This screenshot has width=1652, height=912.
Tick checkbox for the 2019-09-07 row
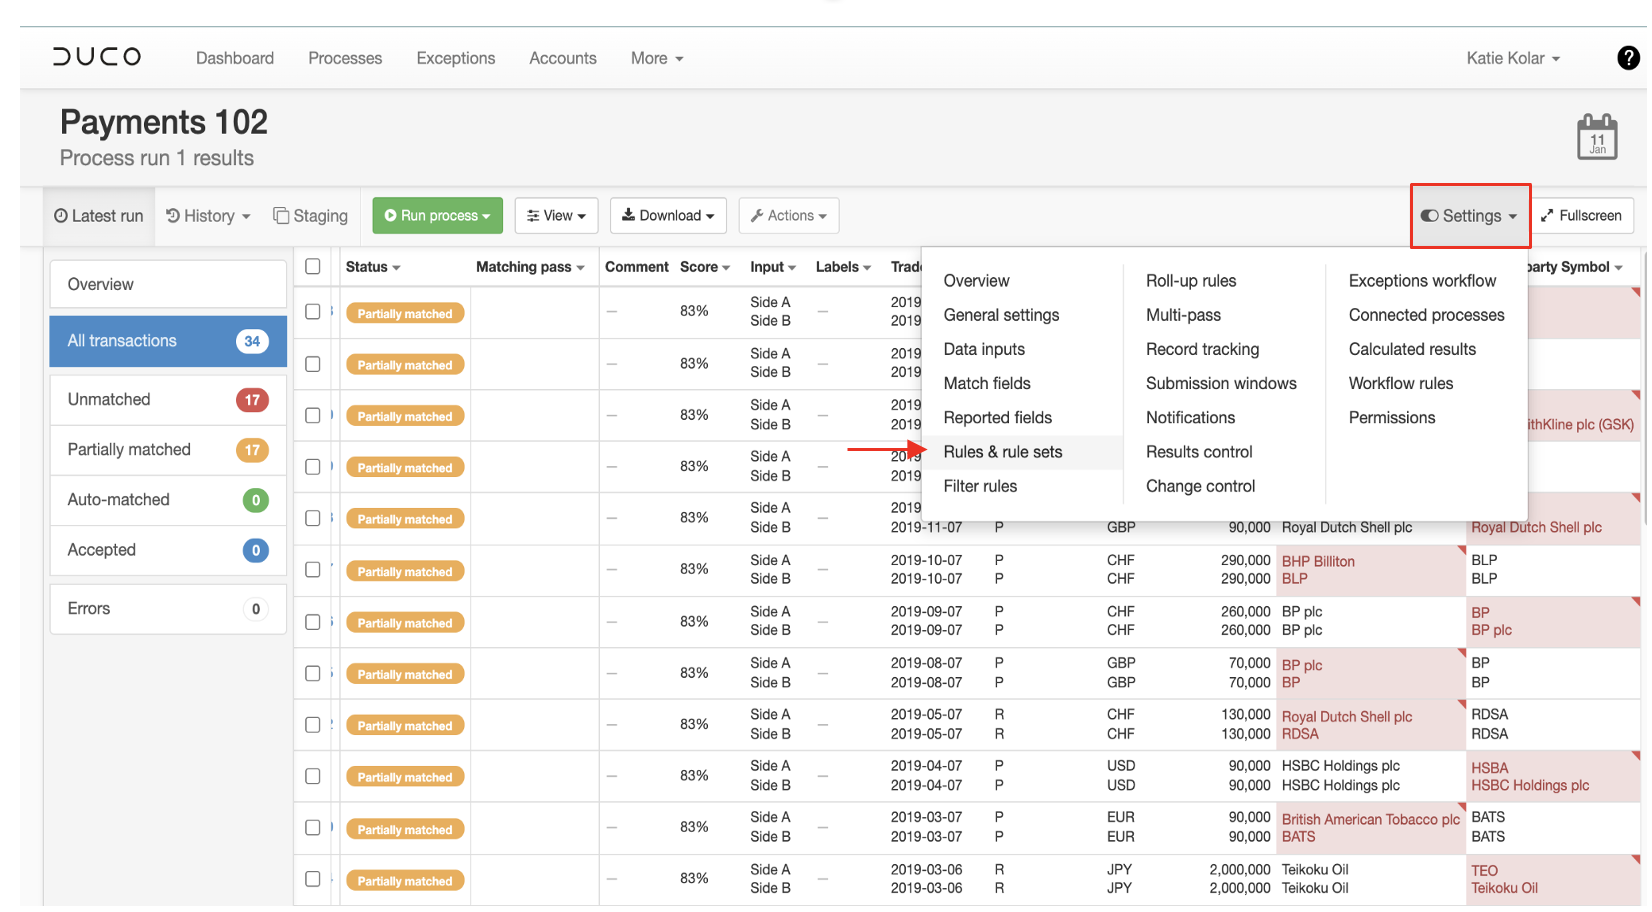coord(313,621)
